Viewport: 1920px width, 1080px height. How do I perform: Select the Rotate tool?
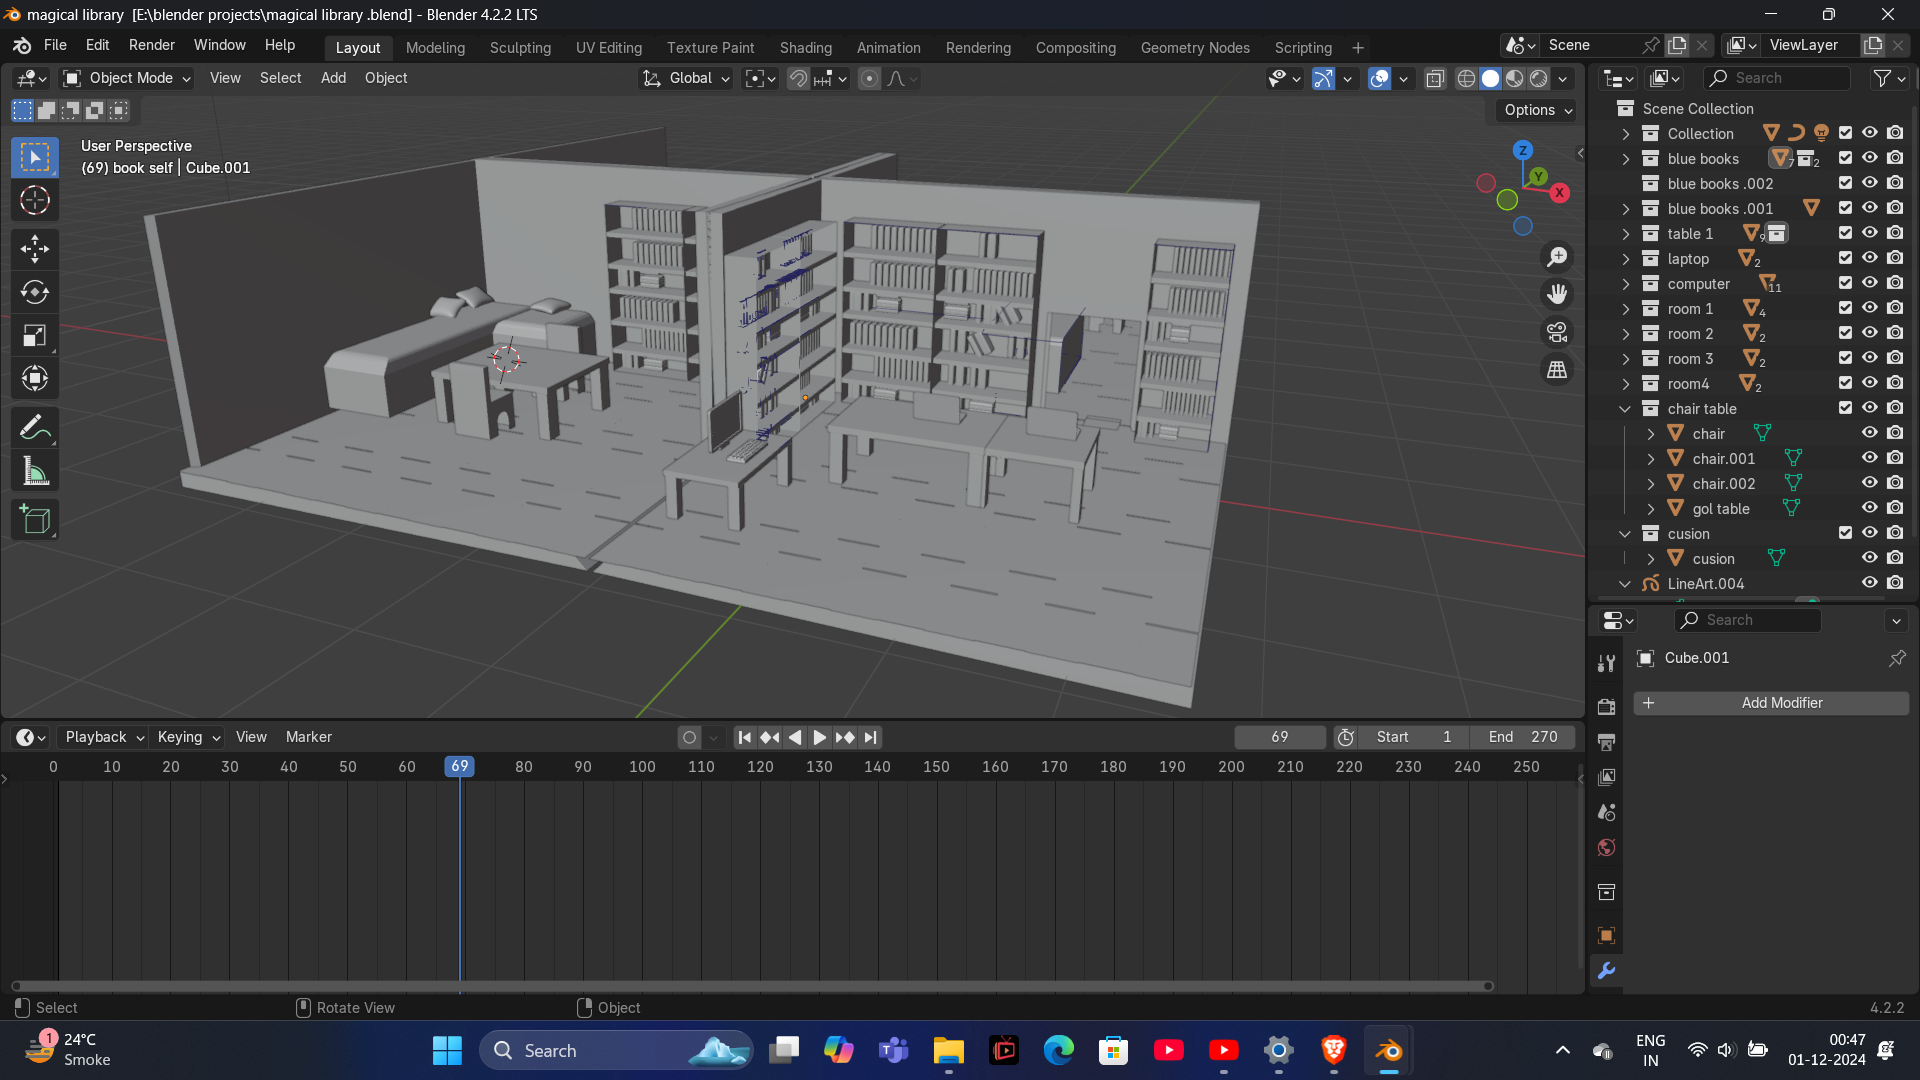point(35,292)
